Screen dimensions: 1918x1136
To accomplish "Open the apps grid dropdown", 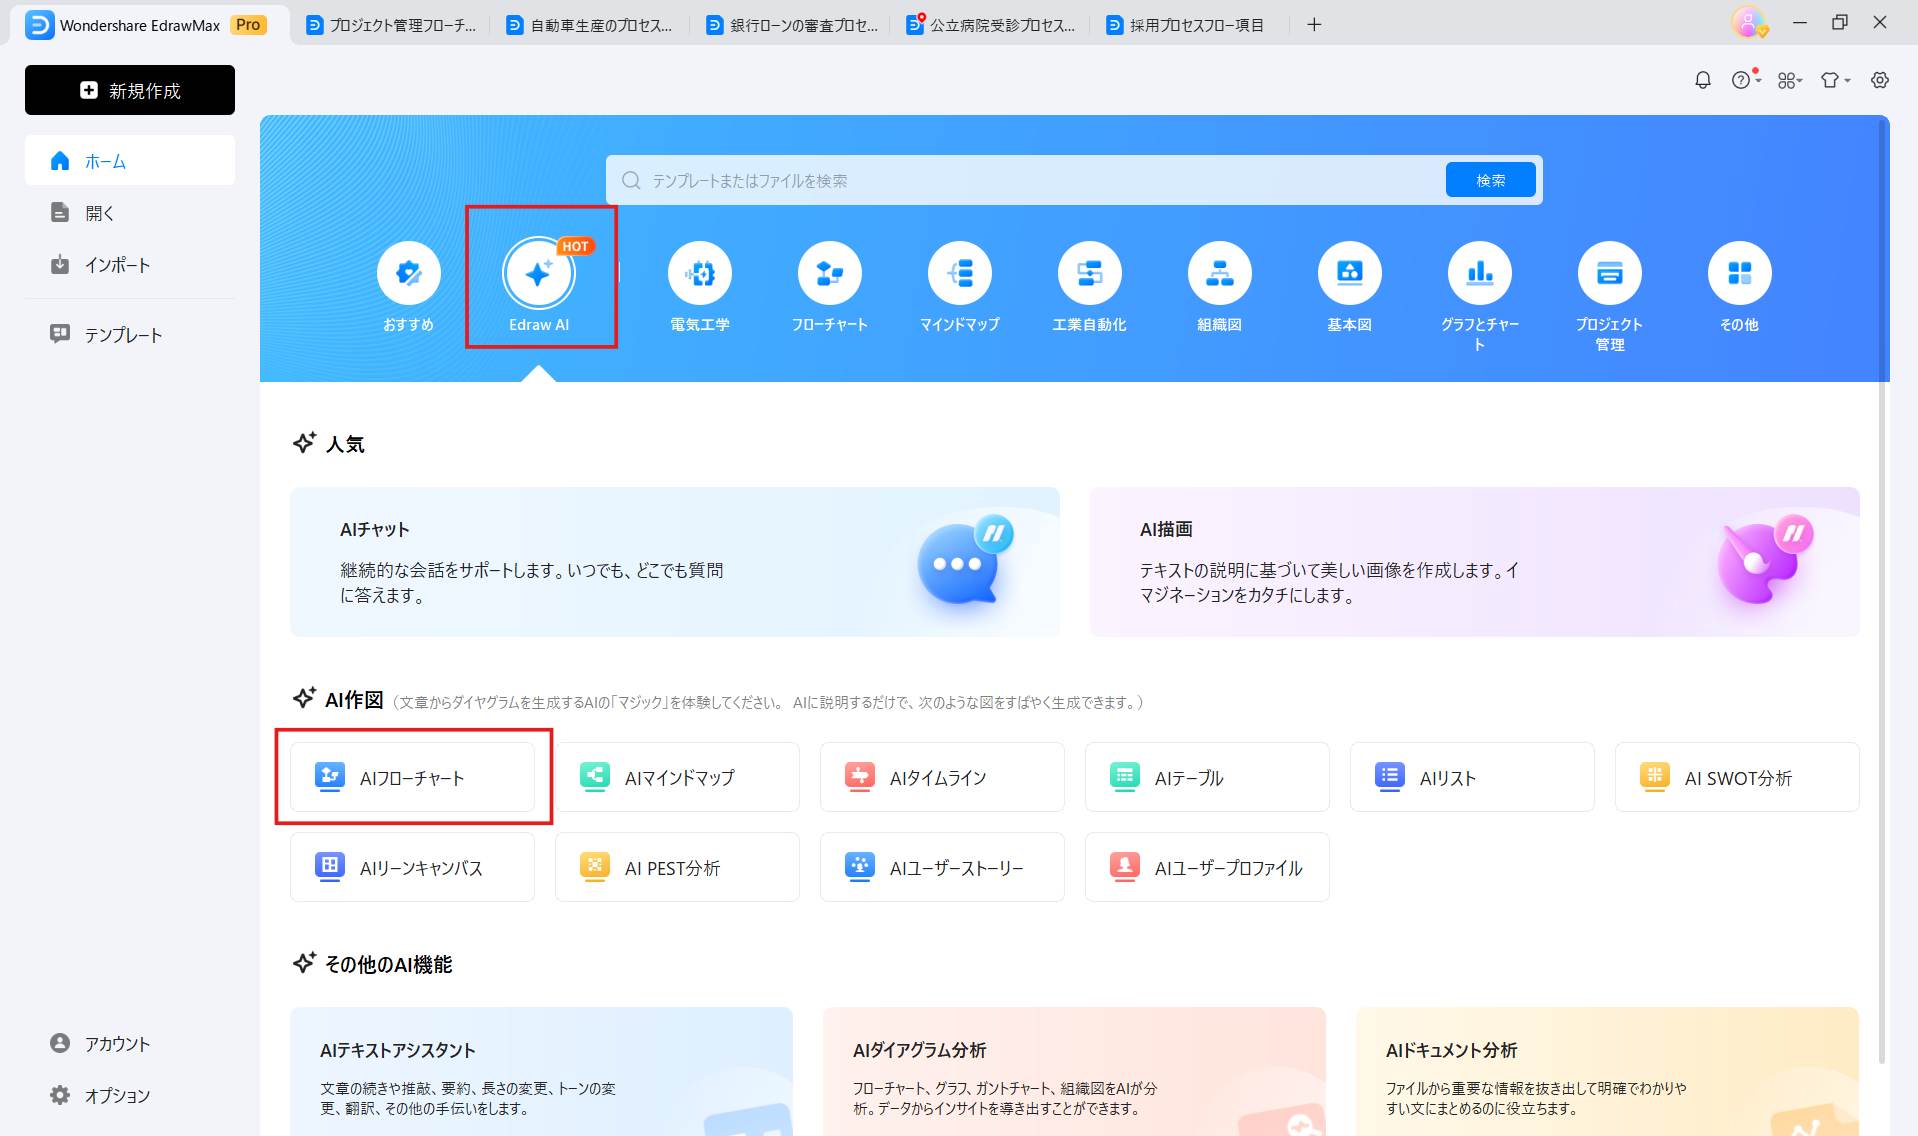I will (x=1790, y=80).
